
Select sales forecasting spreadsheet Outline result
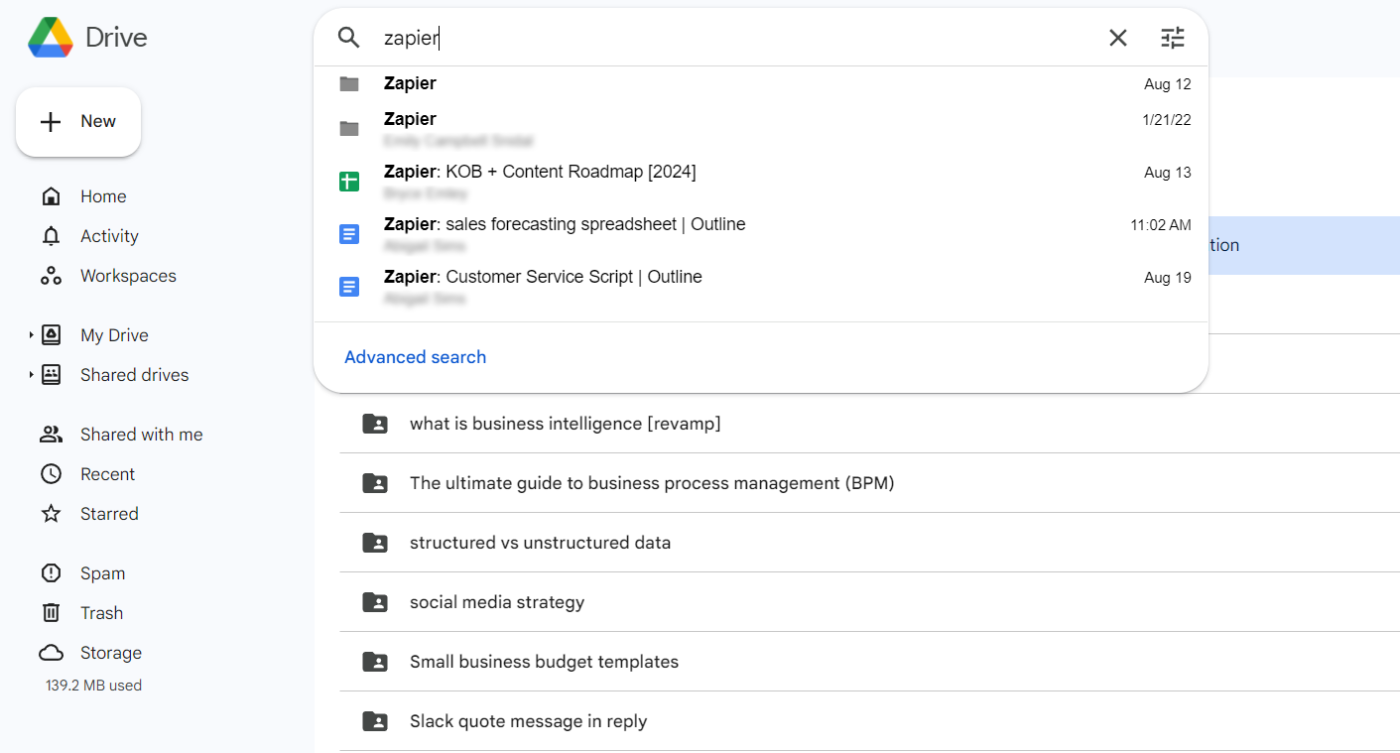(564, 225)
